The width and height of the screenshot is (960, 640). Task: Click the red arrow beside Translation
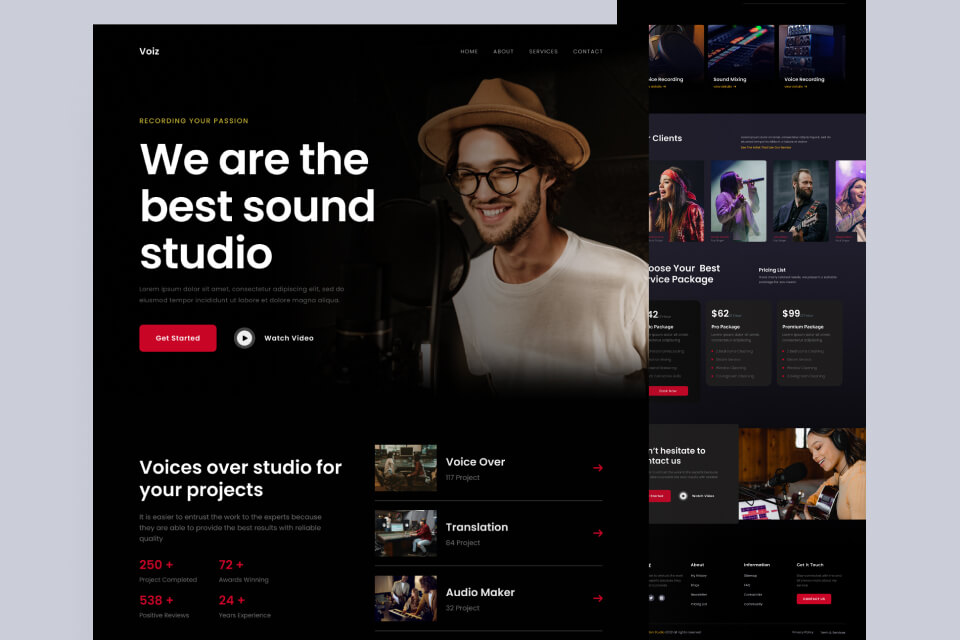tap(597, 533)
